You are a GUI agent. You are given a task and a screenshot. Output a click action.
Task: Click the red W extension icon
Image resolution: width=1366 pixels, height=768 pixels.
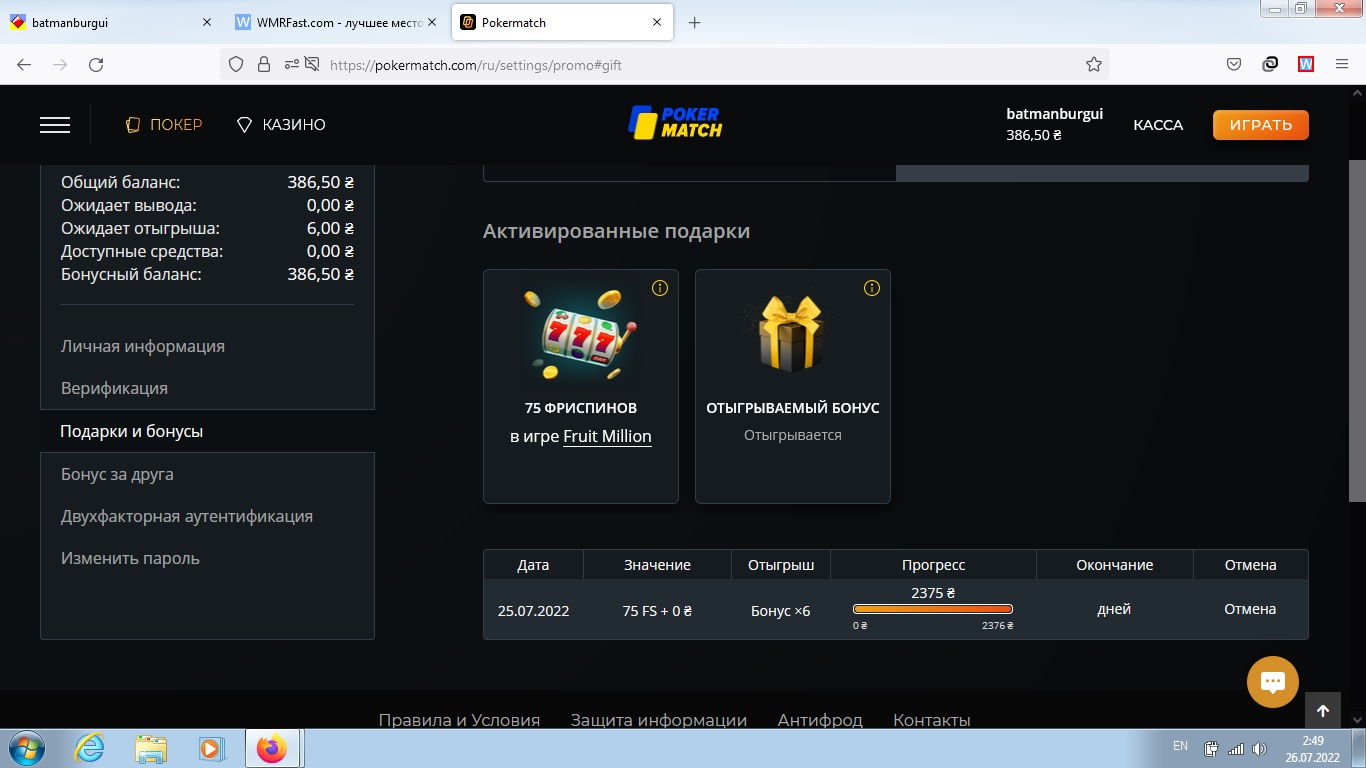point(1306,64)
